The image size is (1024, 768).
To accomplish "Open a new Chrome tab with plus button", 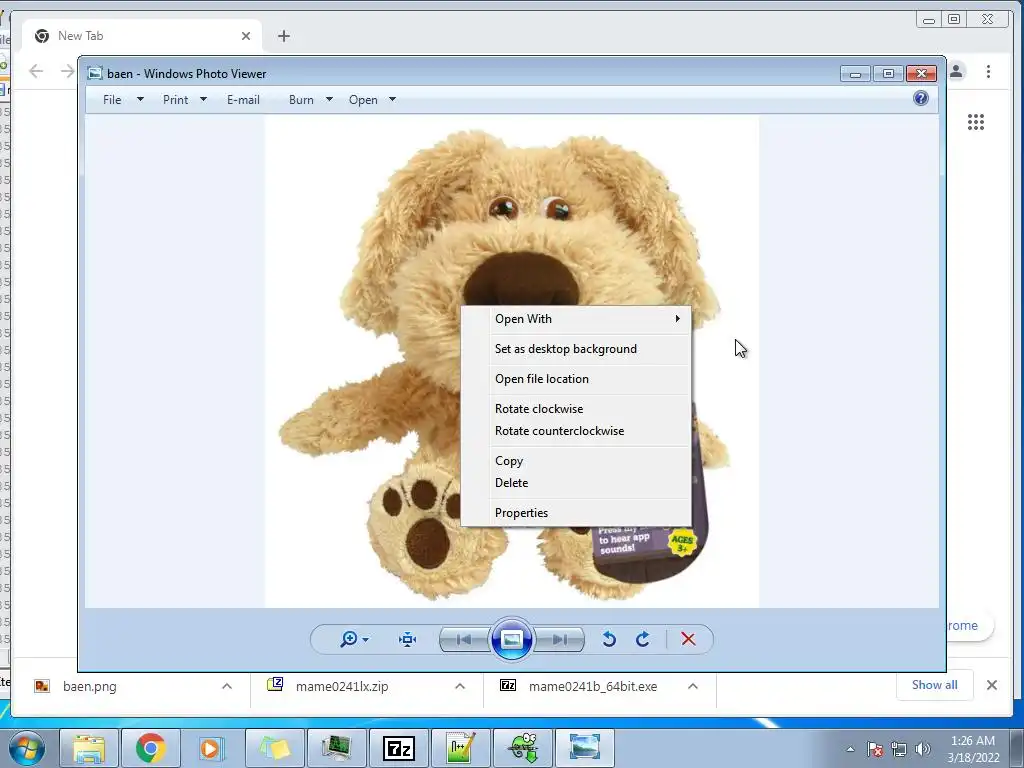I will tap(283, 36).
